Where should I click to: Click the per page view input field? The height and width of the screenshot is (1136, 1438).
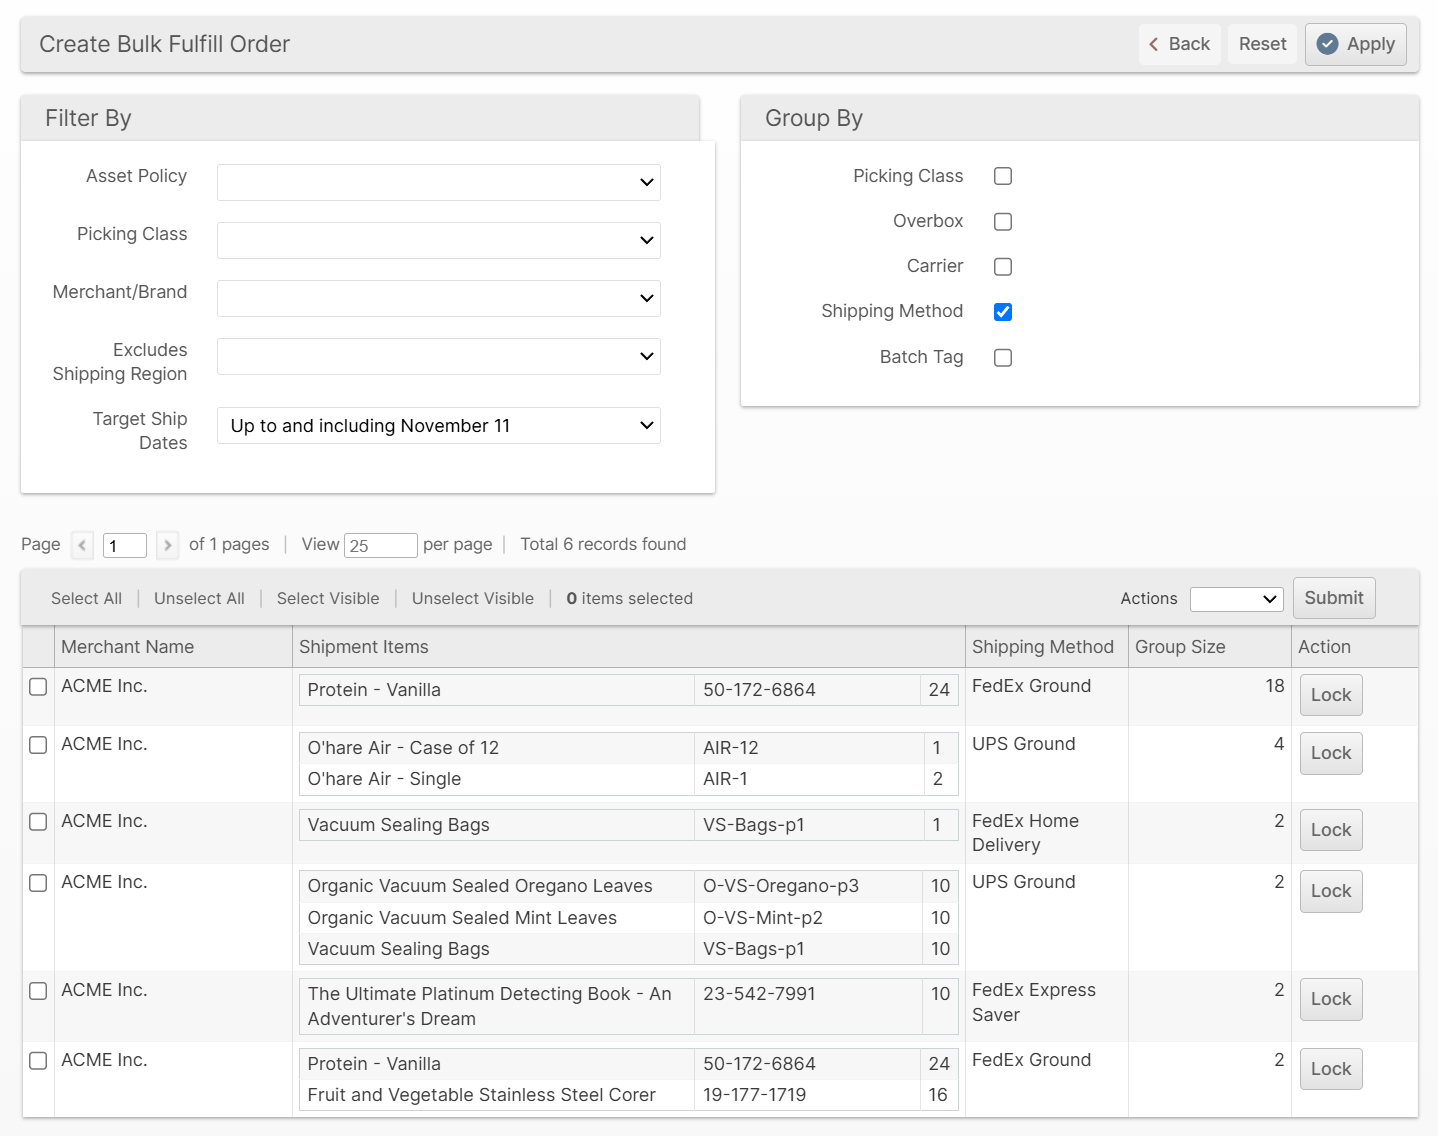point(380,545)
